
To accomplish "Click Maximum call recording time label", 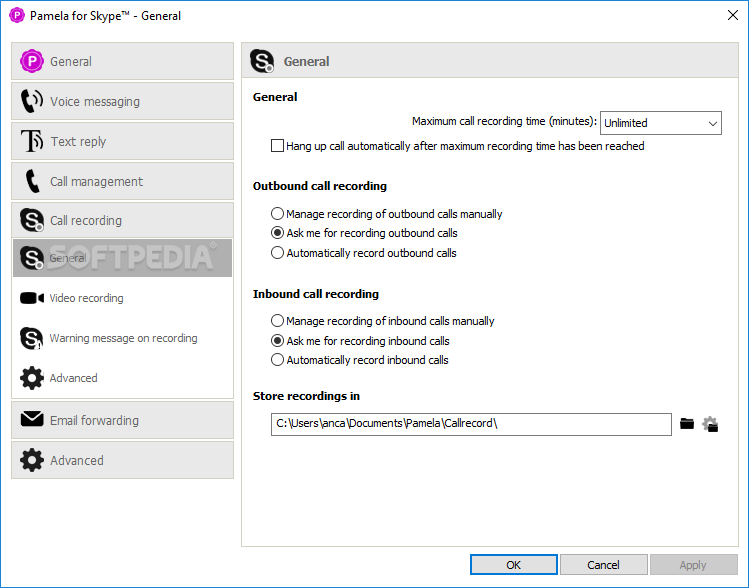I will click(504, 121).
